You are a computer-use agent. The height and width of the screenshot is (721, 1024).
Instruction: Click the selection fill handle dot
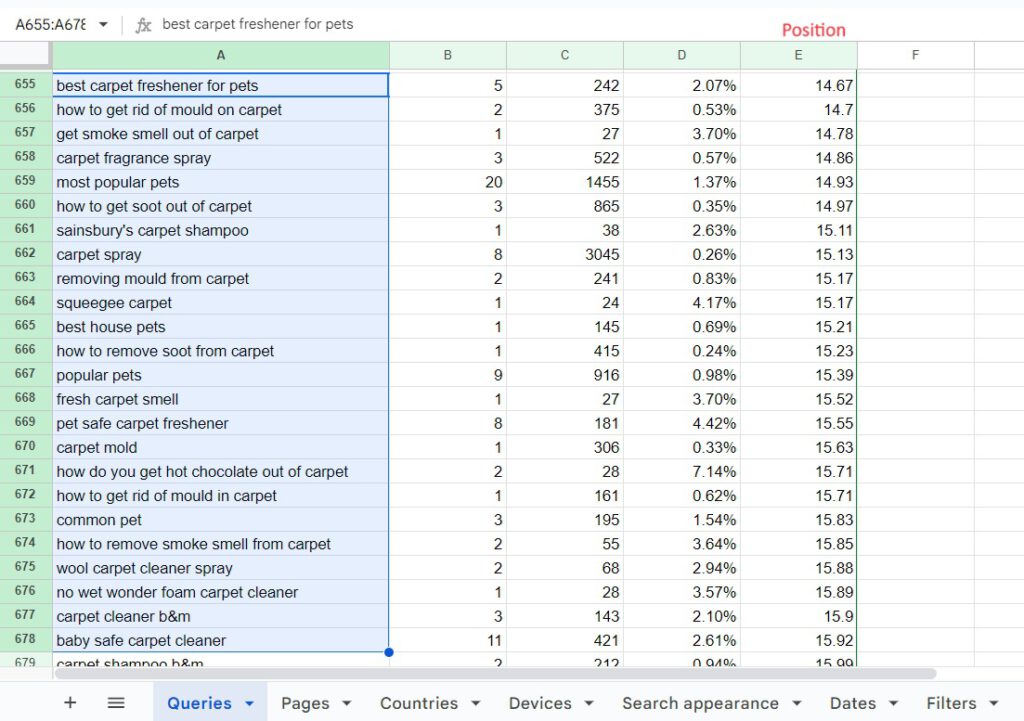coord(389,652)
